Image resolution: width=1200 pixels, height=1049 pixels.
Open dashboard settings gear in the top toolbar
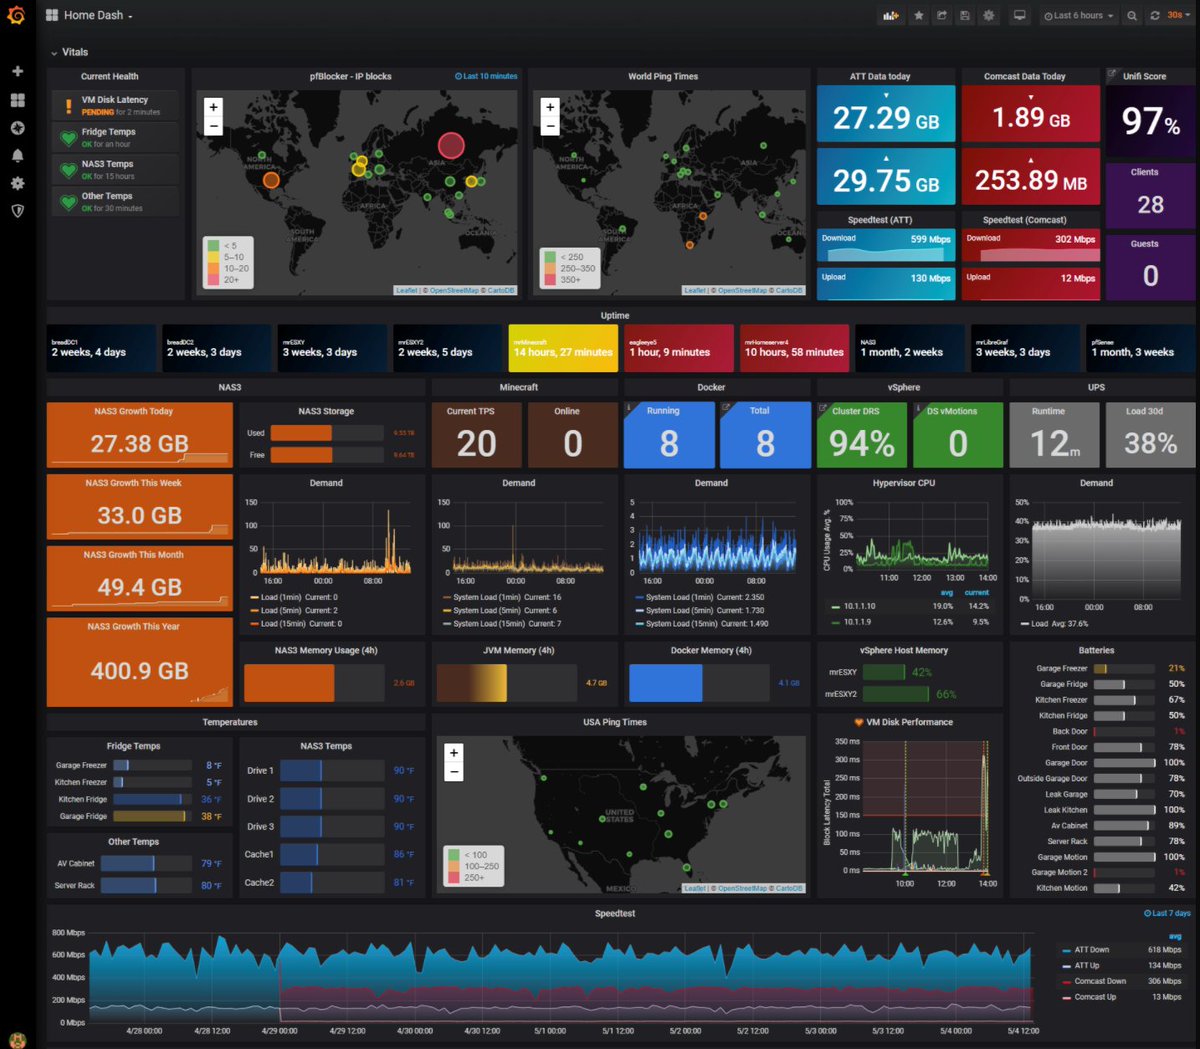(988, 15)
